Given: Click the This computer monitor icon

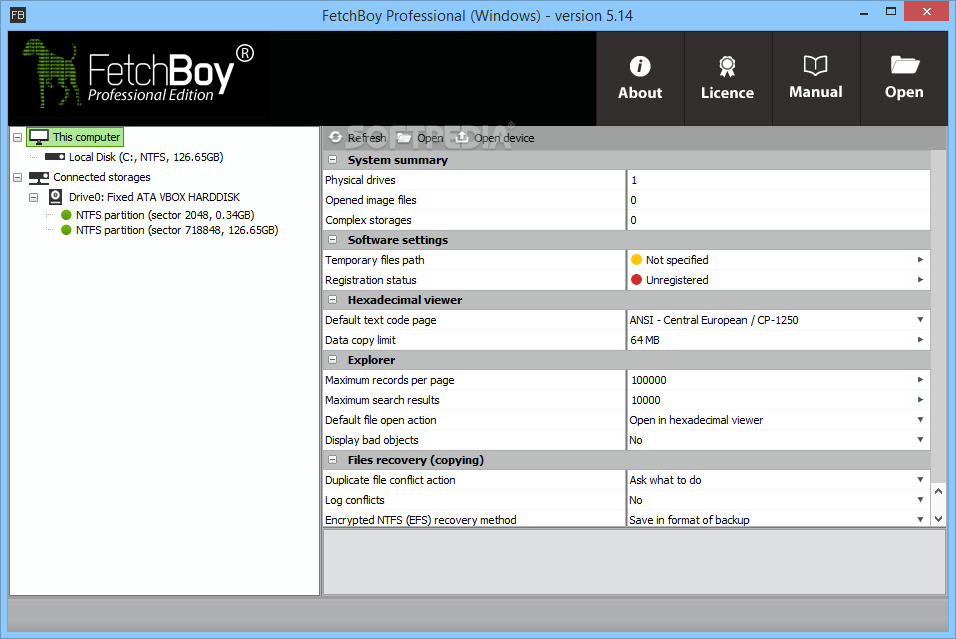Looking at the screenshot, I should coord(39,137).
